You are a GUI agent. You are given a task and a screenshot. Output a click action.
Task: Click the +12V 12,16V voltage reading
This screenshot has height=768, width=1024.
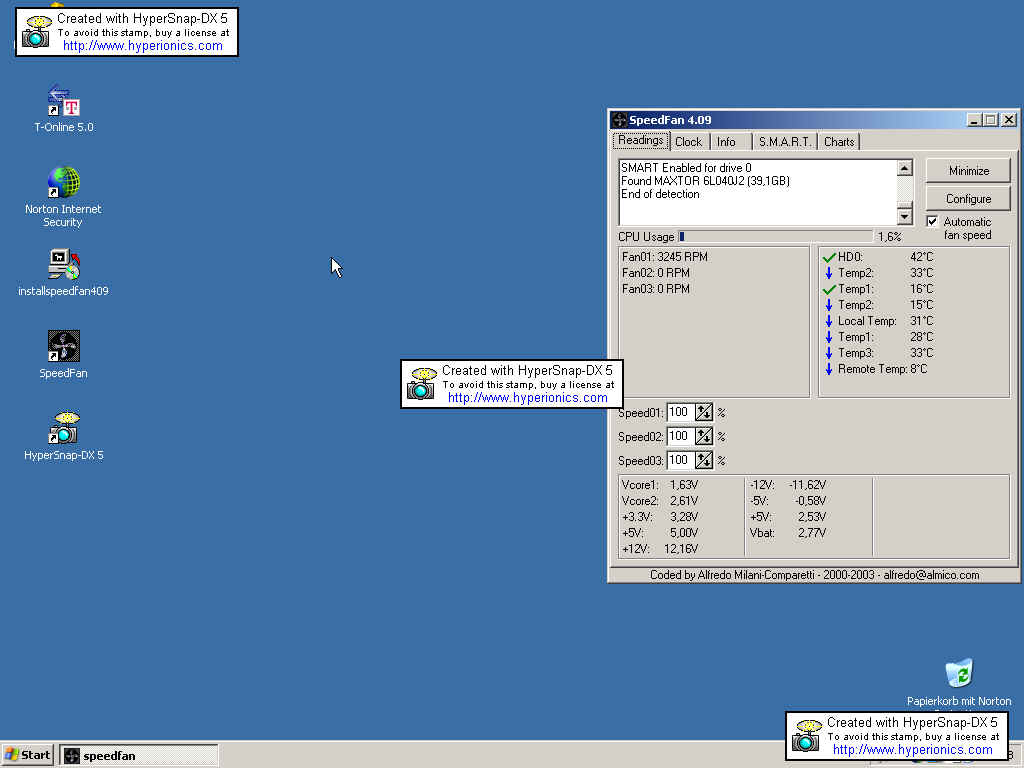pos(660,549)
